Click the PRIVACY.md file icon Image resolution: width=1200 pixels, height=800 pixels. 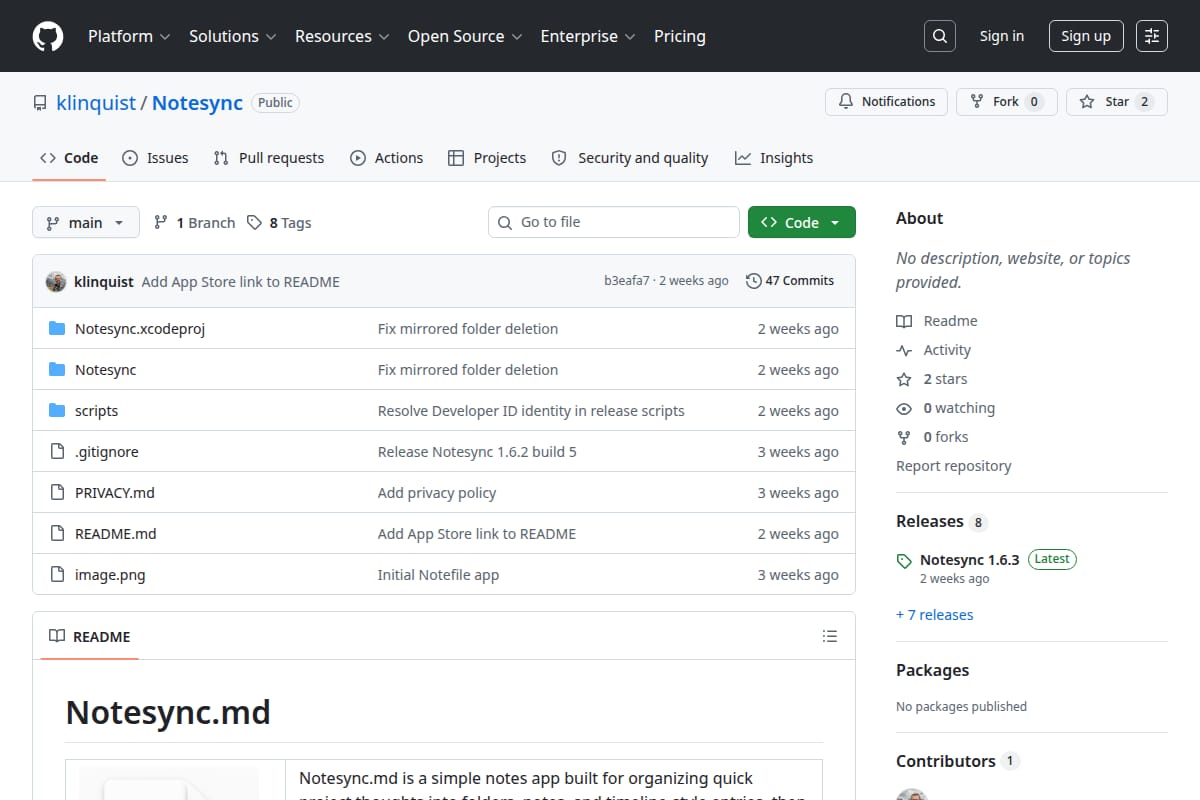click(x=57, y=493)
